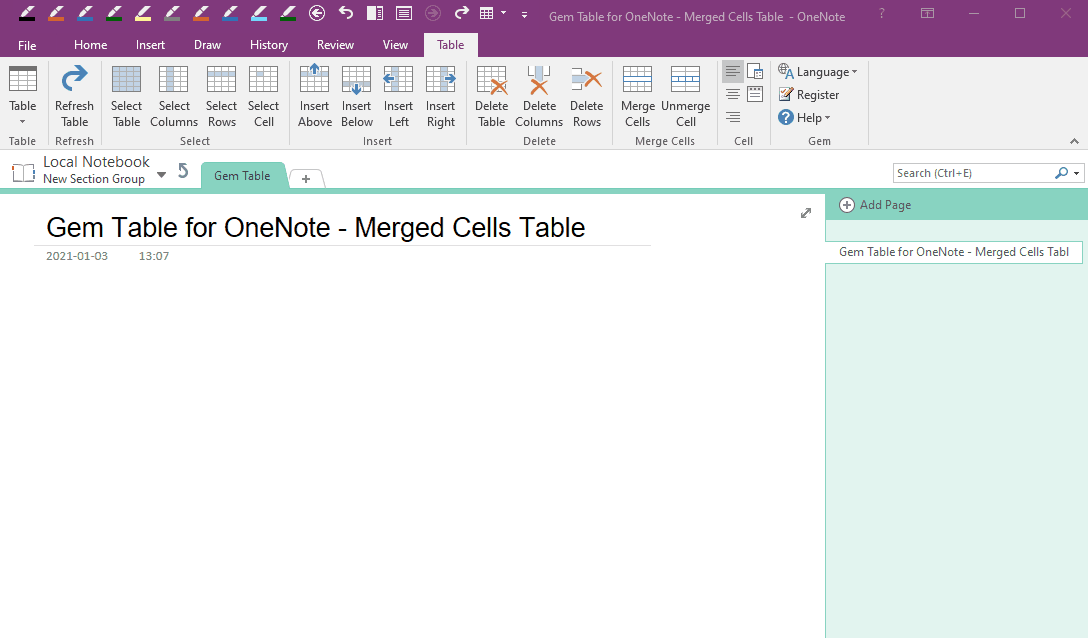Screen dimensions: 1088x638
Task: Create a new section with the plus tab
Action: coord(305,178)
